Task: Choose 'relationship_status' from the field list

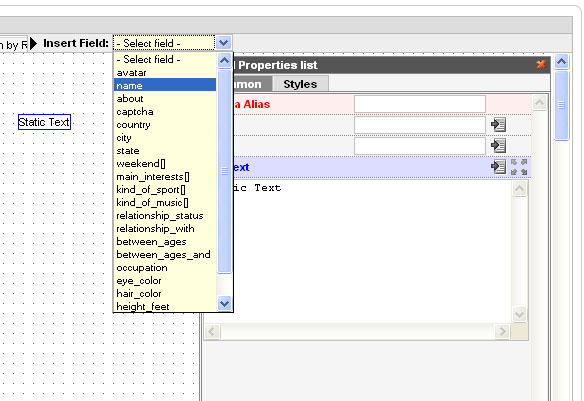Action: click(x=165, y=216)
